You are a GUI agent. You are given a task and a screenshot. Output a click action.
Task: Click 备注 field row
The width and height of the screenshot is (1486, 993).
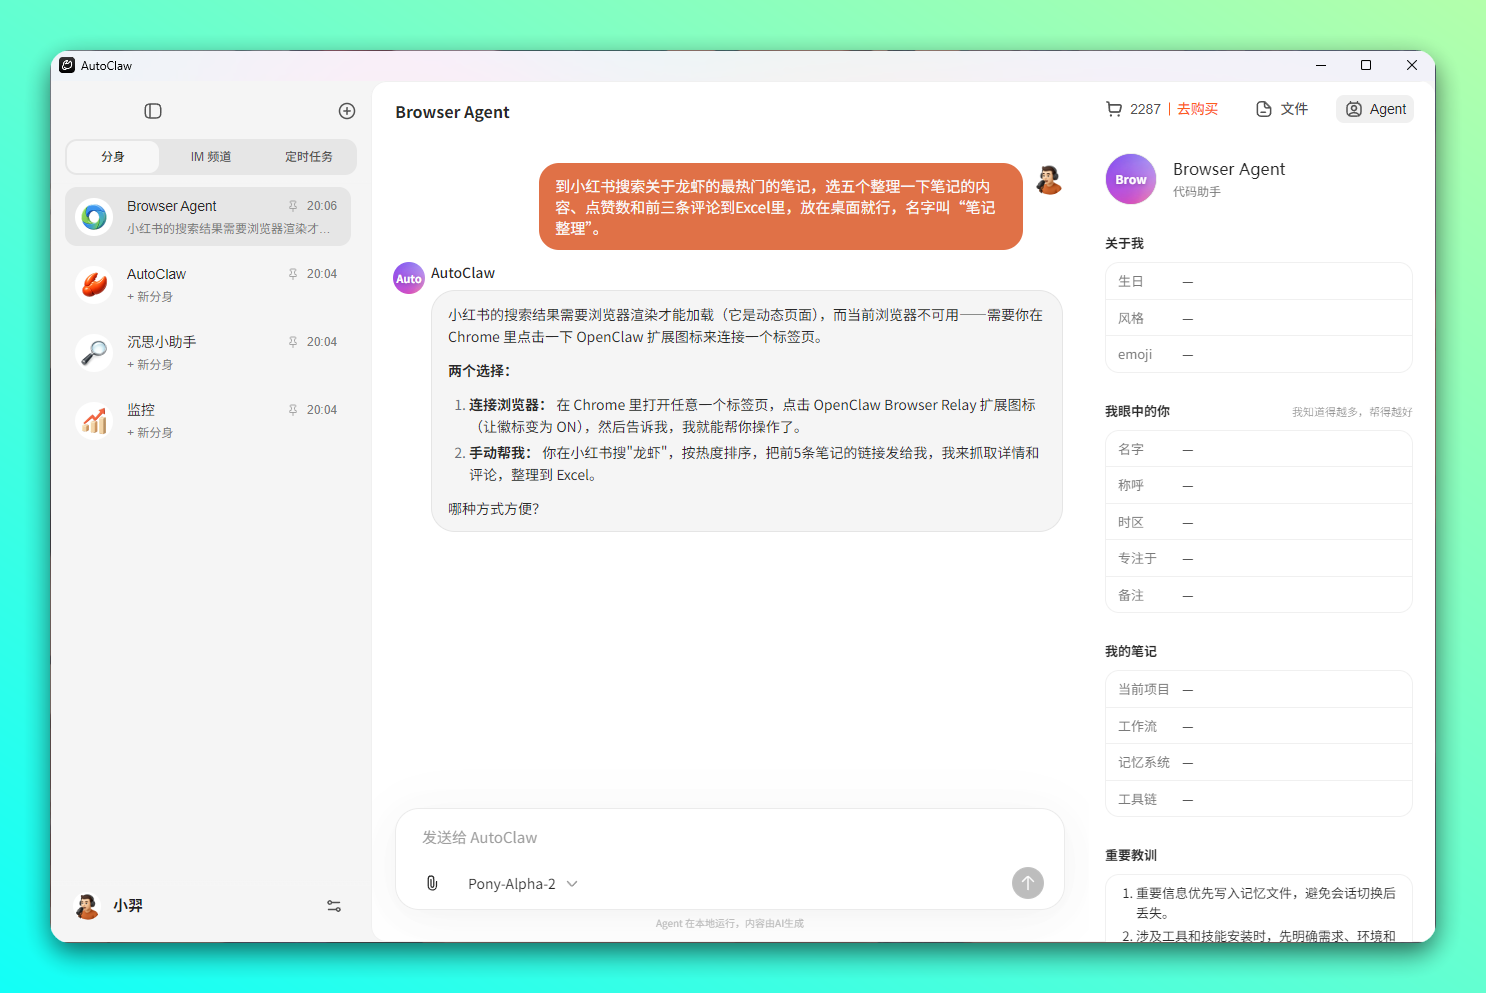1259,596
